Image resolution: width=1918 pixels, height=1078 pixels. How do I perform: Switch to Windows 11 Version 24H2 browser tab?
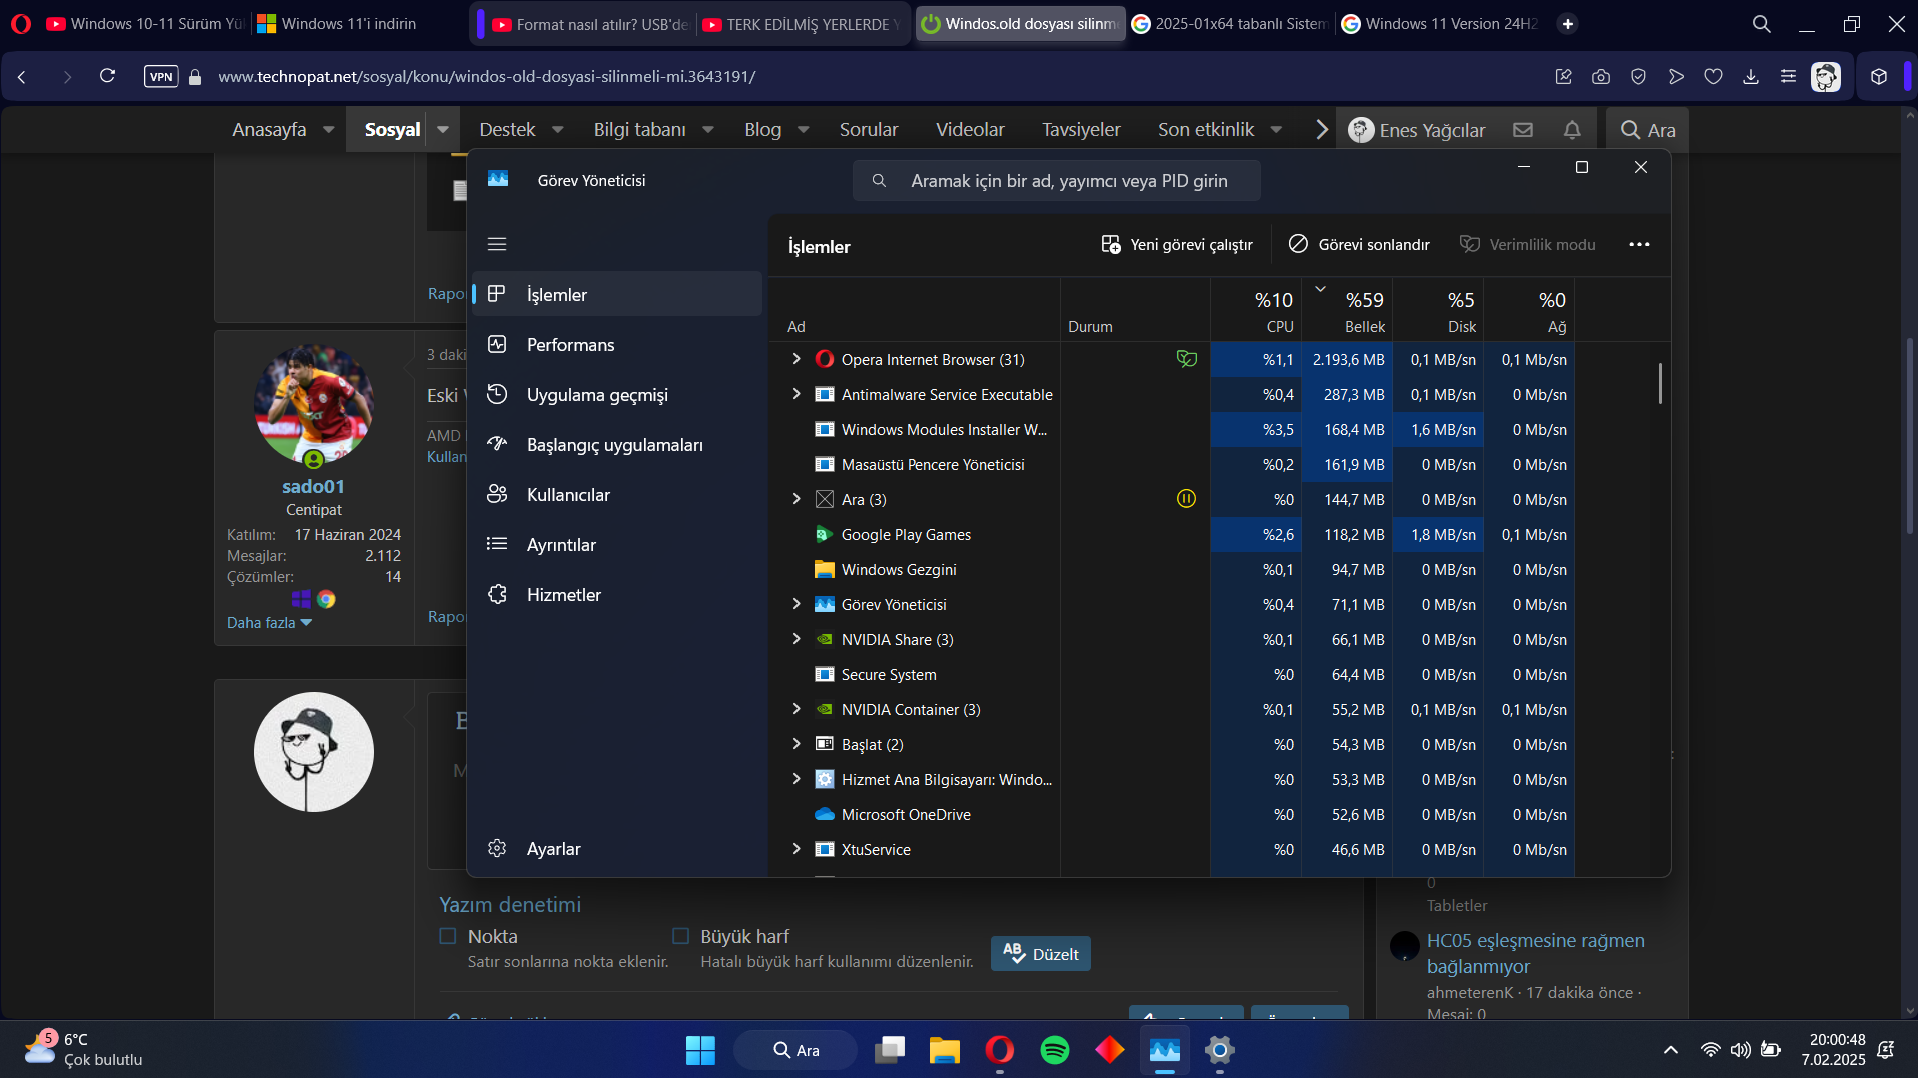(1441, 24)
